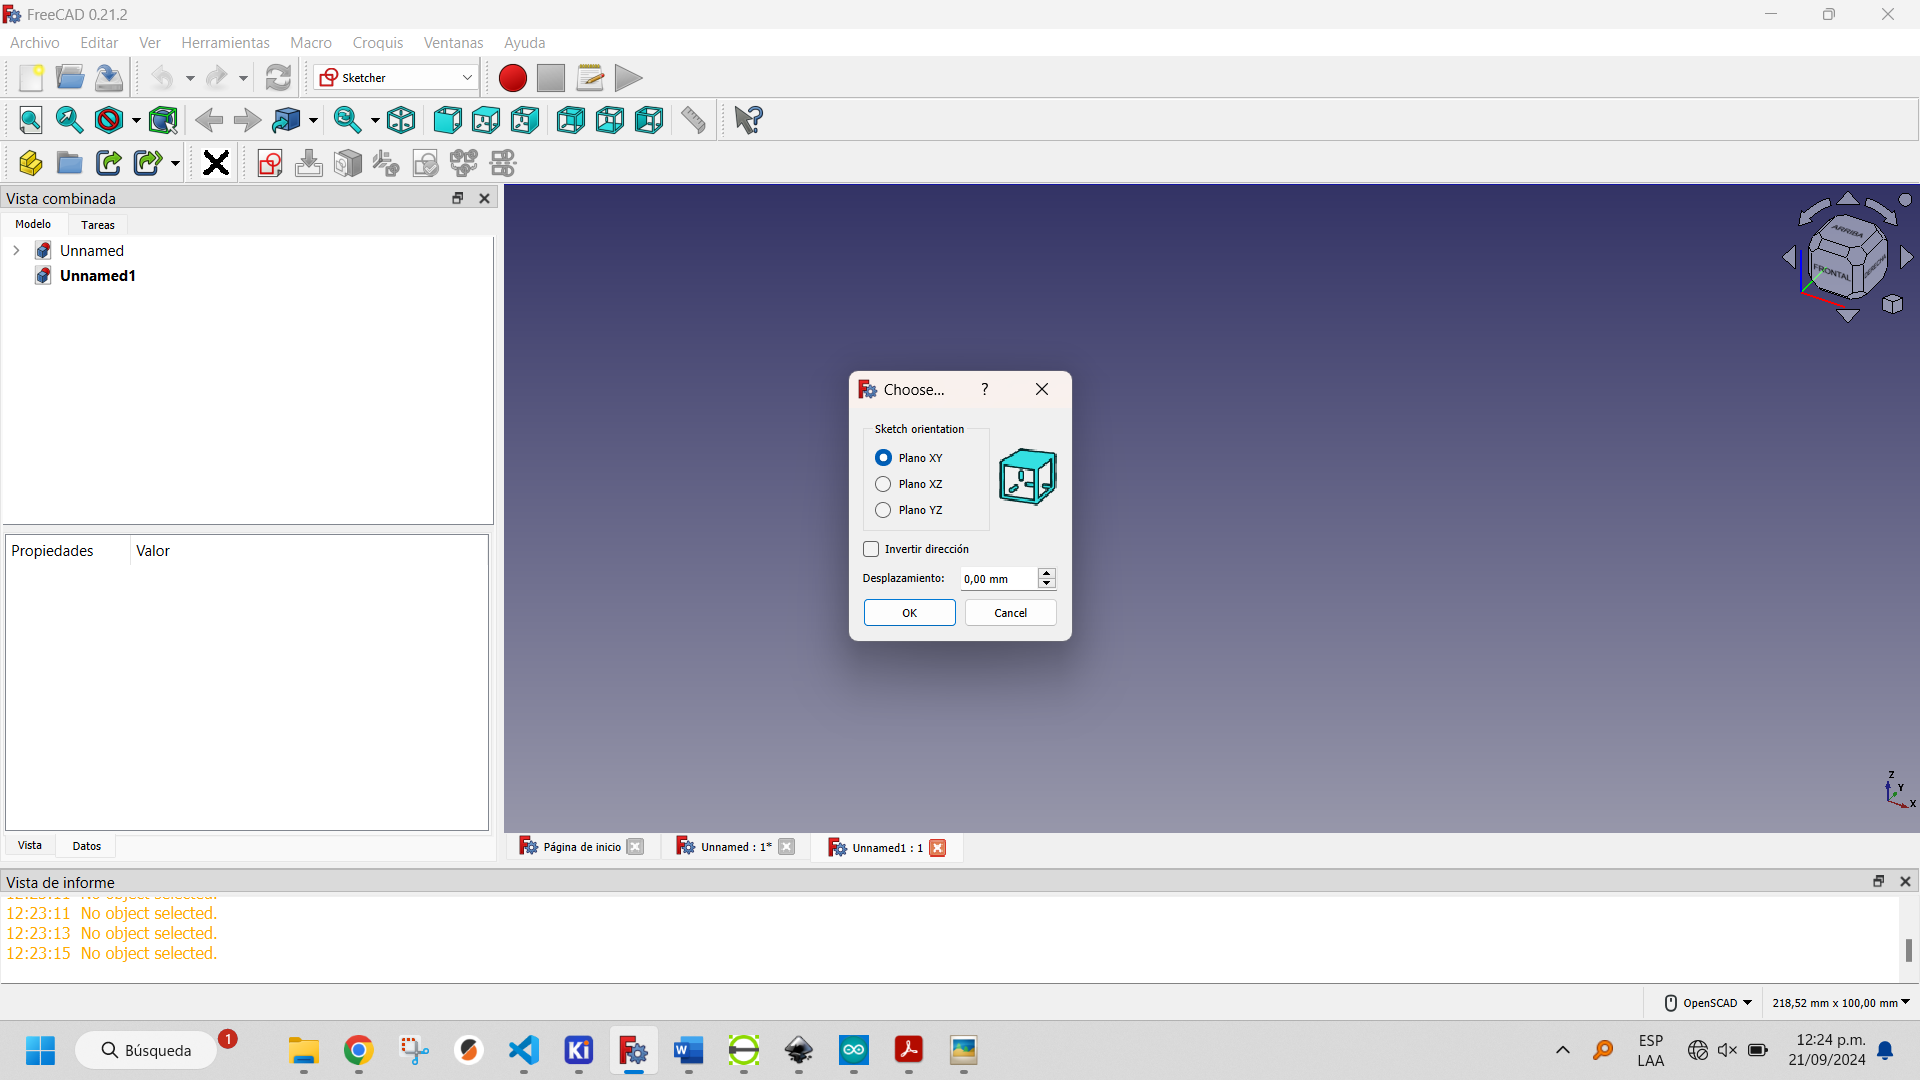Screen dimensions: 1920x1080
Task: Close the Vista de informe panel
Action: coord(1905,882)
